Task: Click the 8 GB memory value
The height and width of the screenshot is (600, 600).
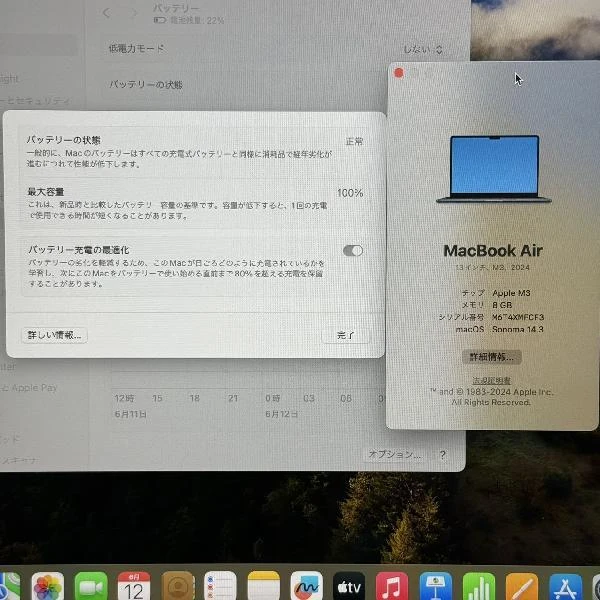Action: coord(502,305)
